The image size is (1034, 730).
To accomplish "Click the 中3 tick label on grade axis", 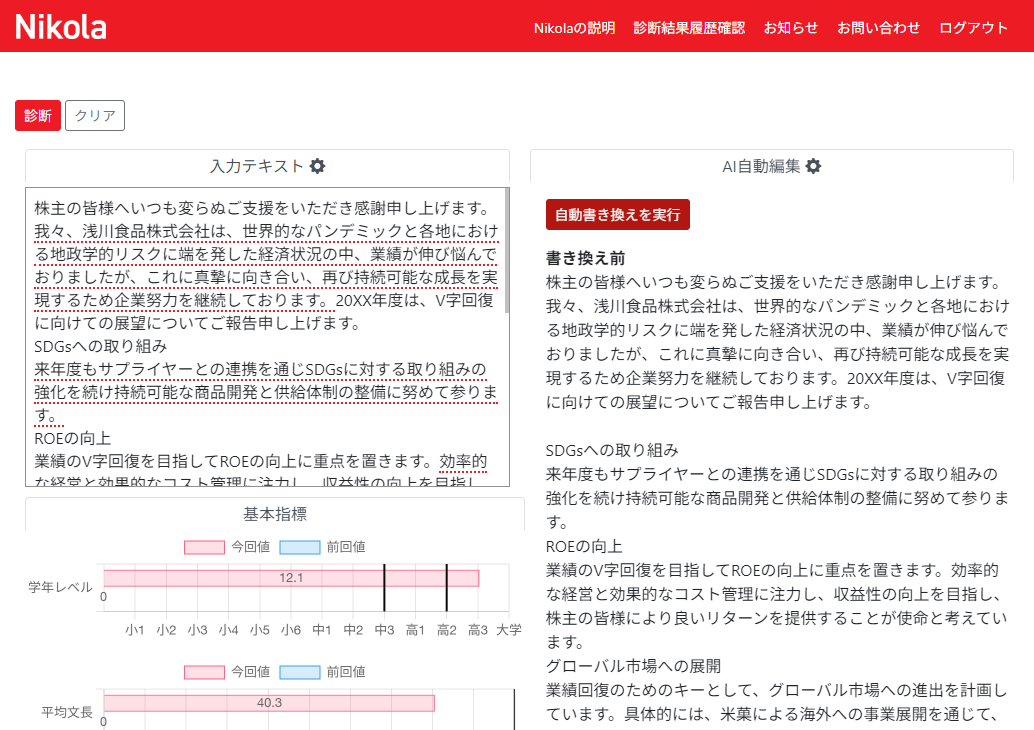I will click(384, 630).
